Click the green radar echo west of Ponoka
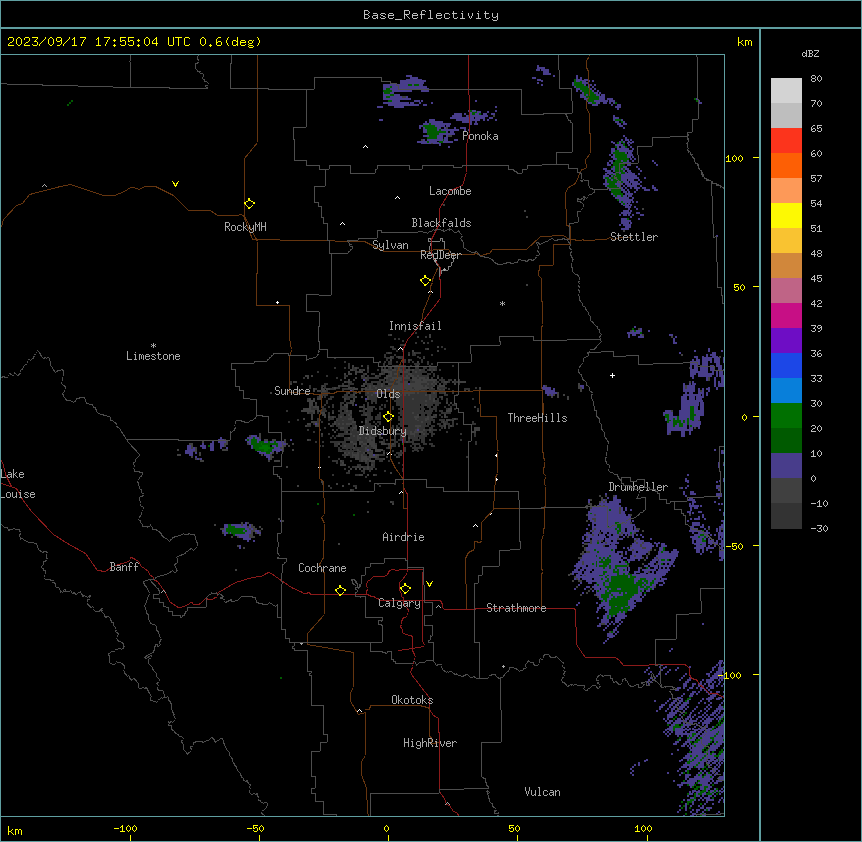Screen dimensions: 862x842 click(432, 131)
